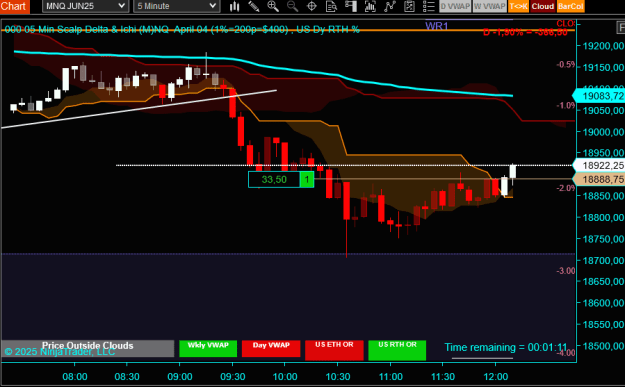Click the US RTH OR green box
Image resolution: width=625 pixels, height=387 pixels.
coord(397,350)
